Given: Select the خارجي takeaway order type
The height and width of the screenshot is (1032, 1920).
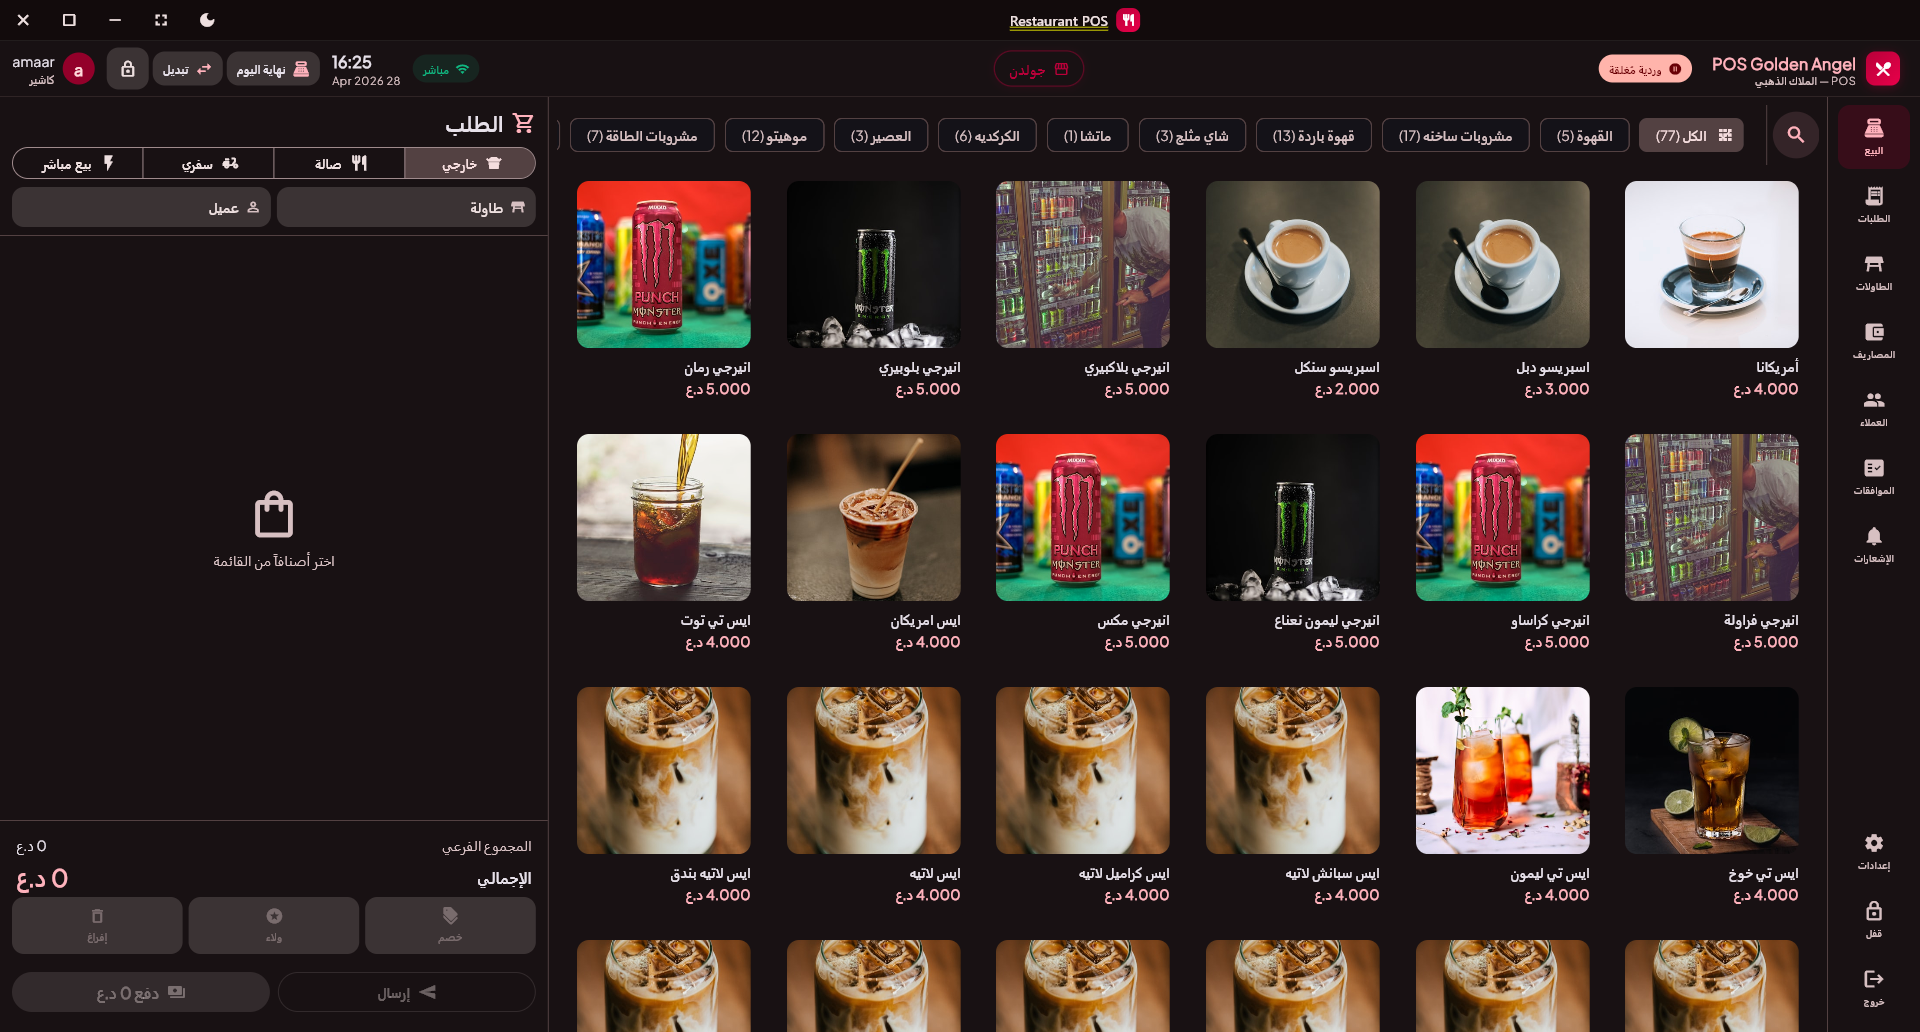Looking at the screenshot, I should [470, 163].
